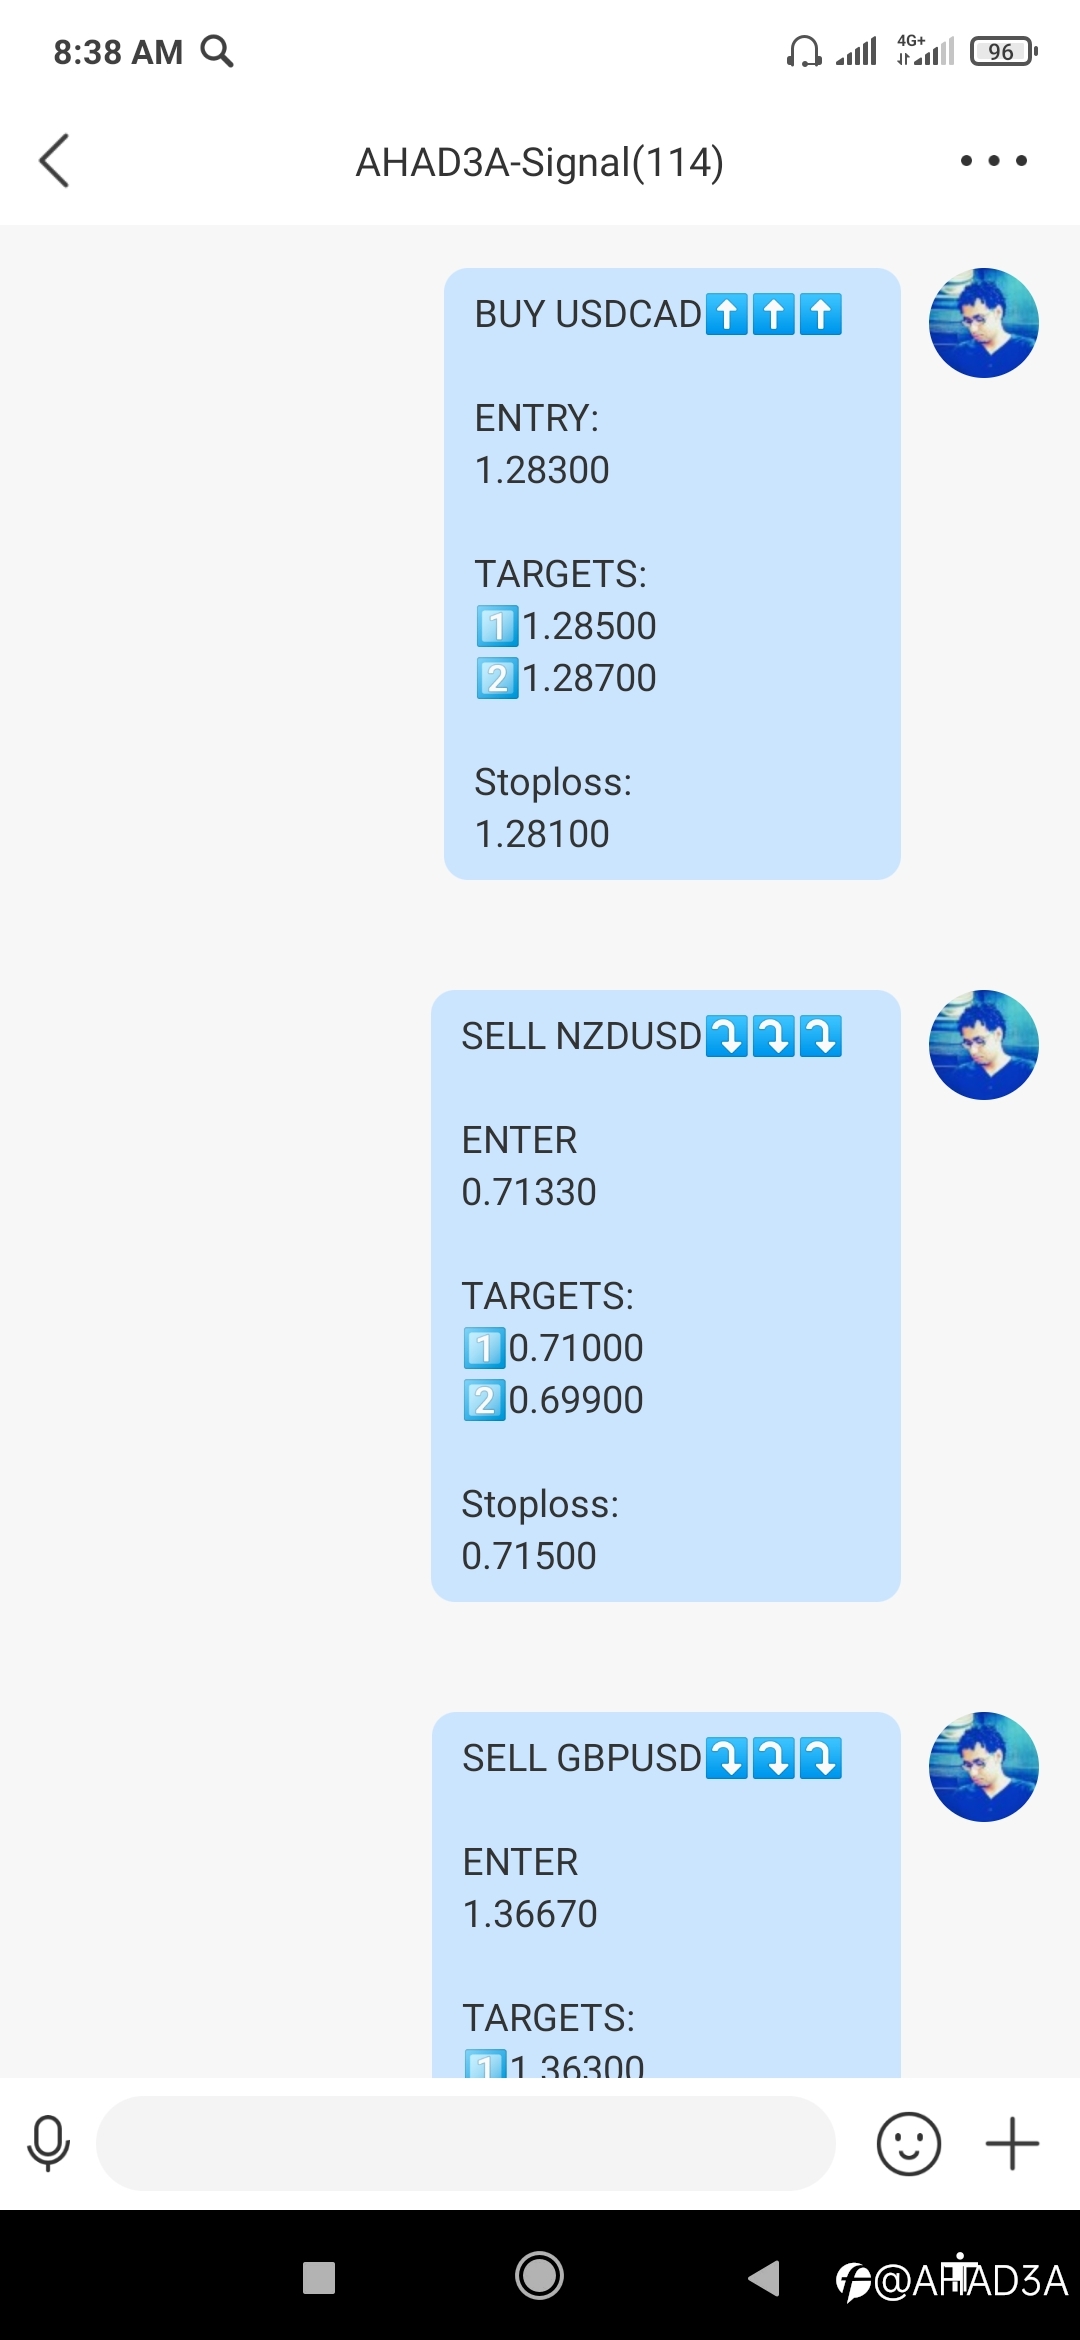The image size is (1080, 2340).
Task: Tap the headphones status bar icon
Action: (804, 51)
